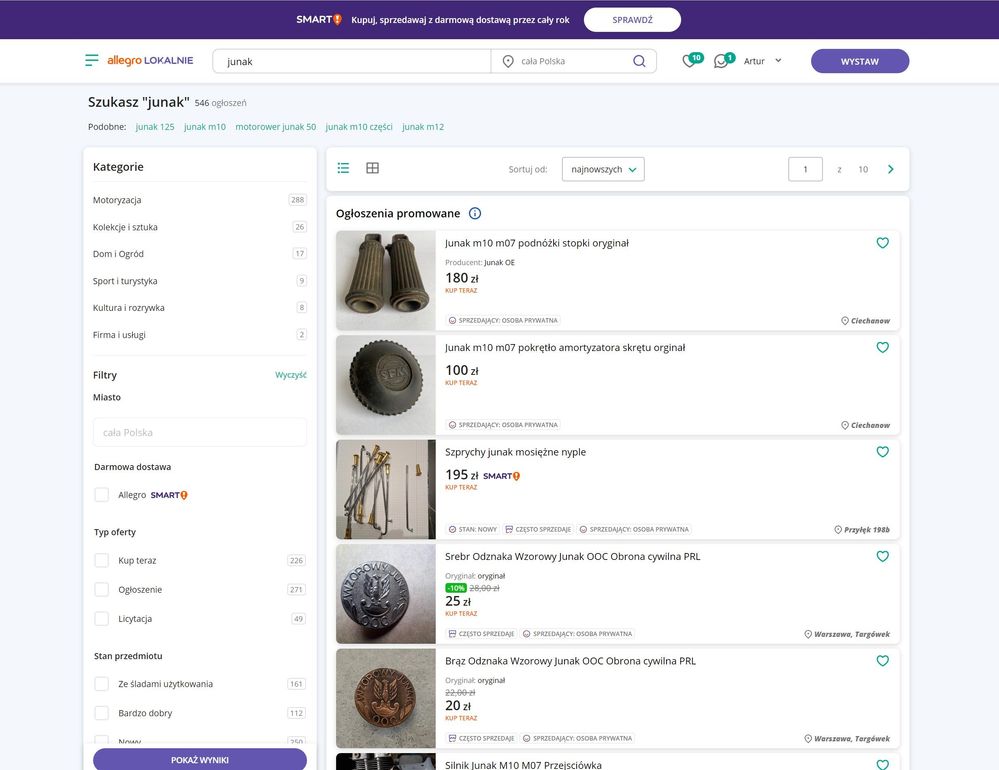Click Przyłęk 198b location tag
Screen dimensions: 999x770
click(x=862, y=530)
